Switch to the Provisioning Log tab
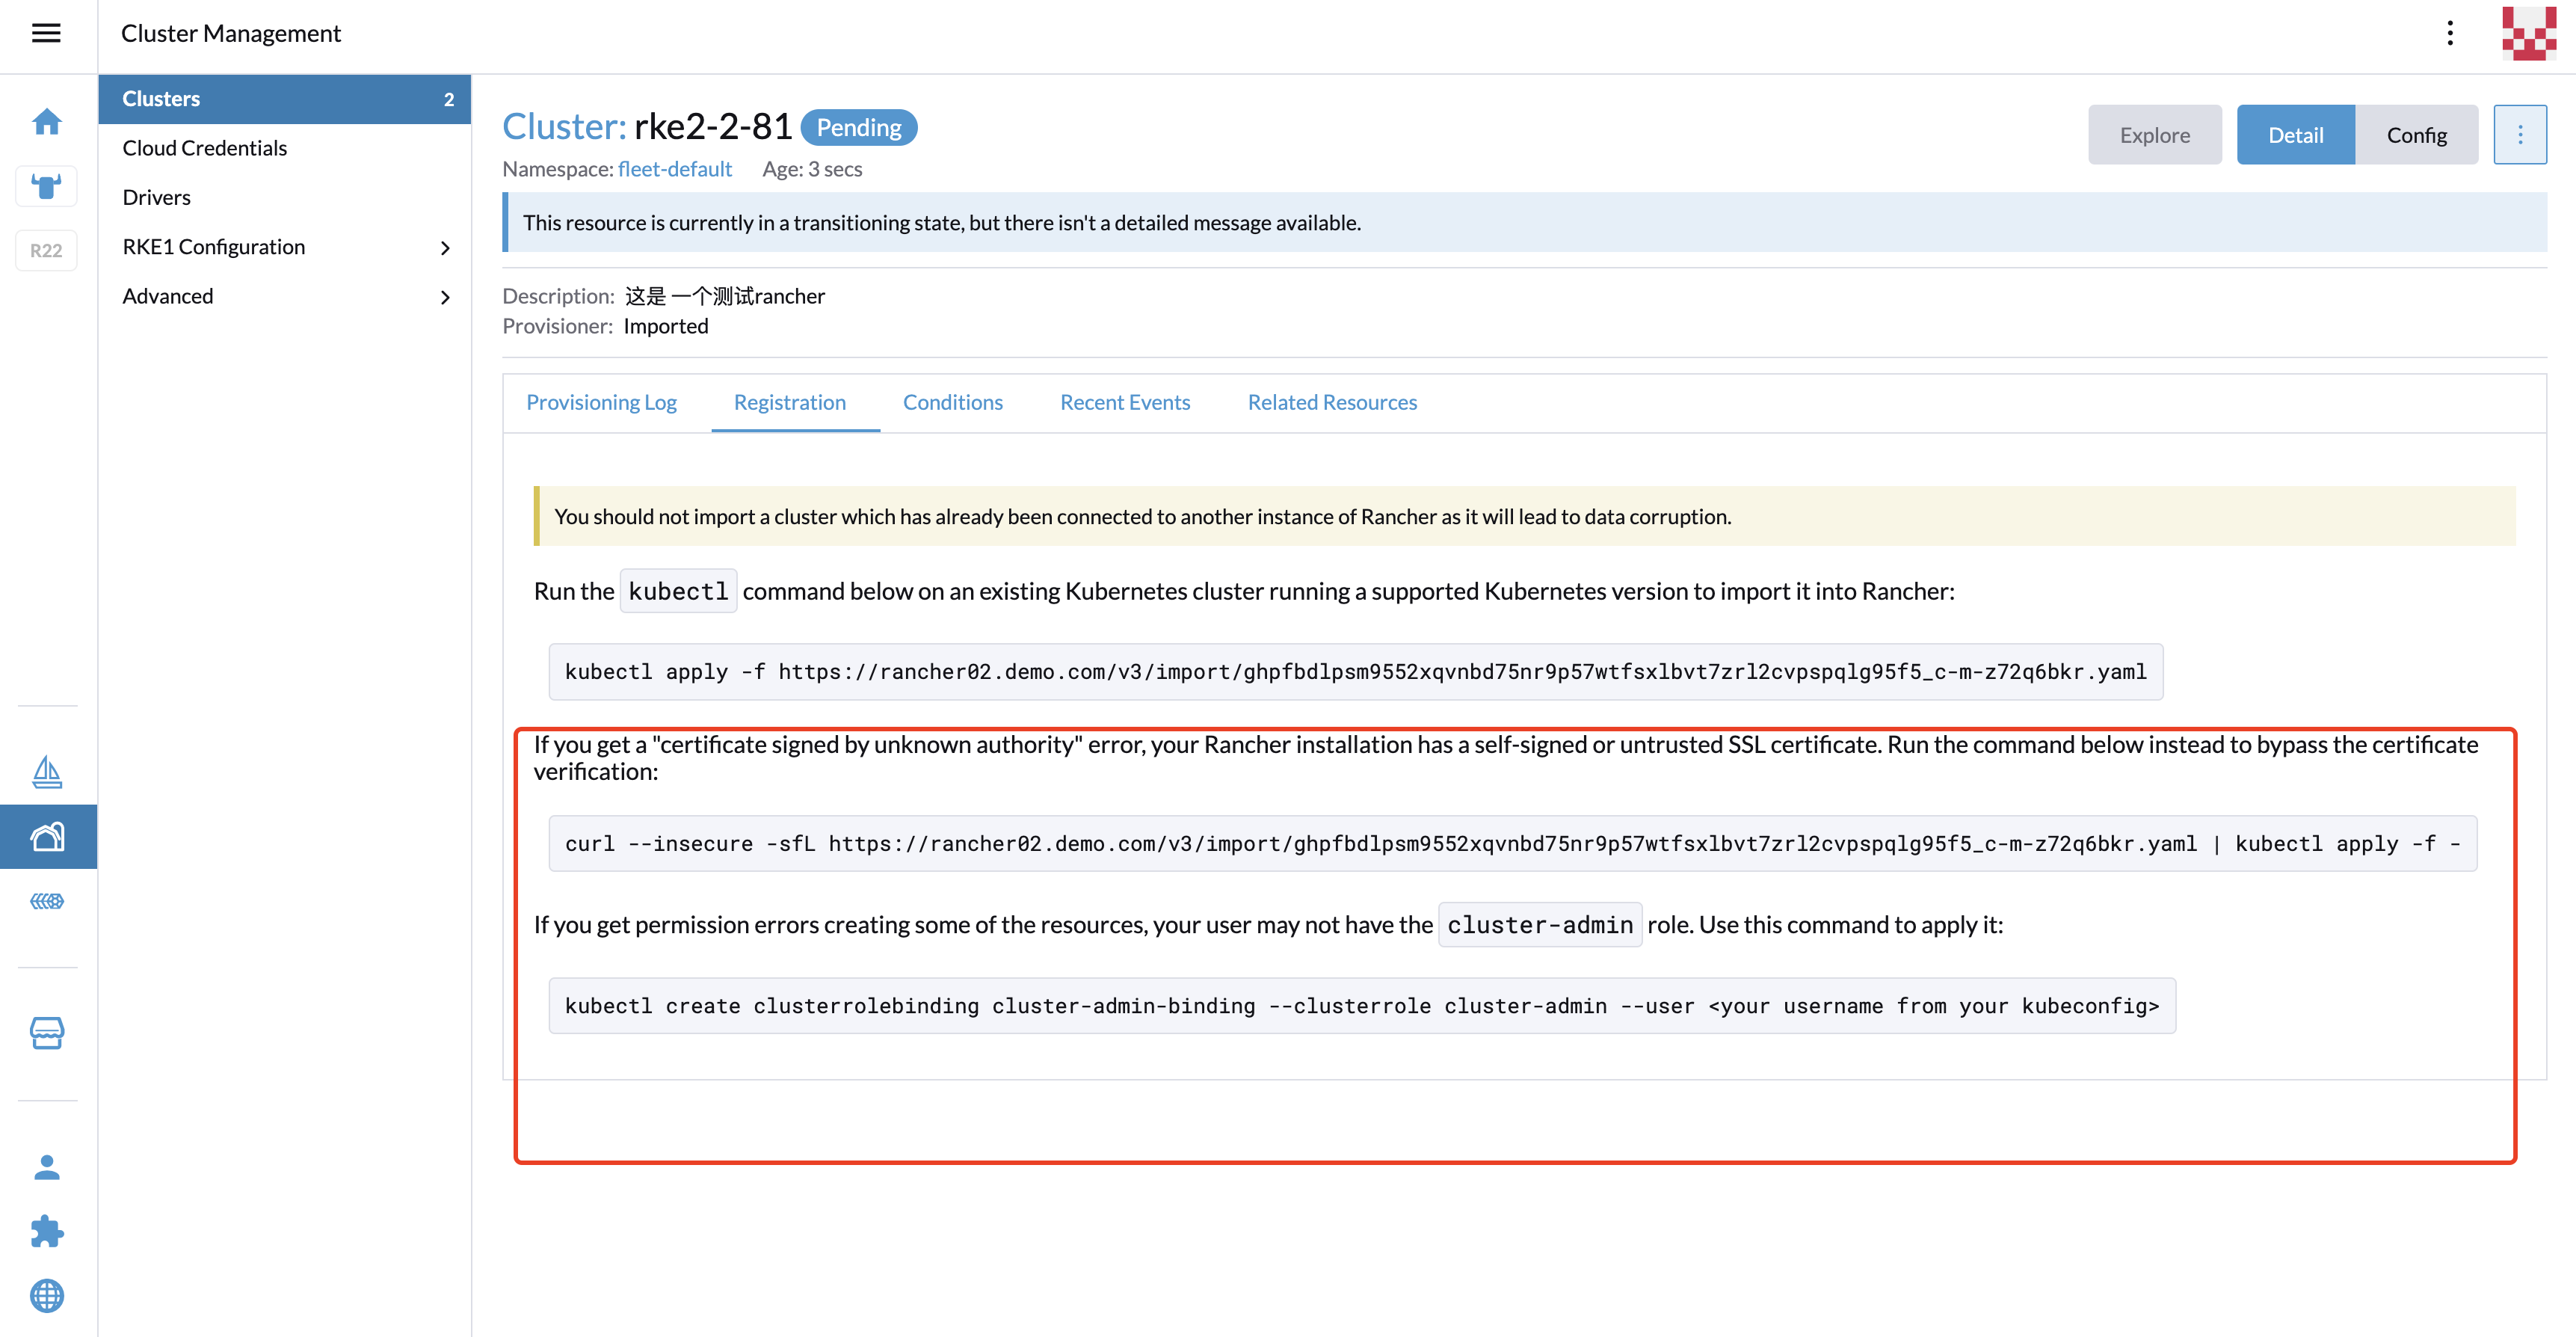Viewport: 2576px width, 1337px height. [x=601, y=402]
